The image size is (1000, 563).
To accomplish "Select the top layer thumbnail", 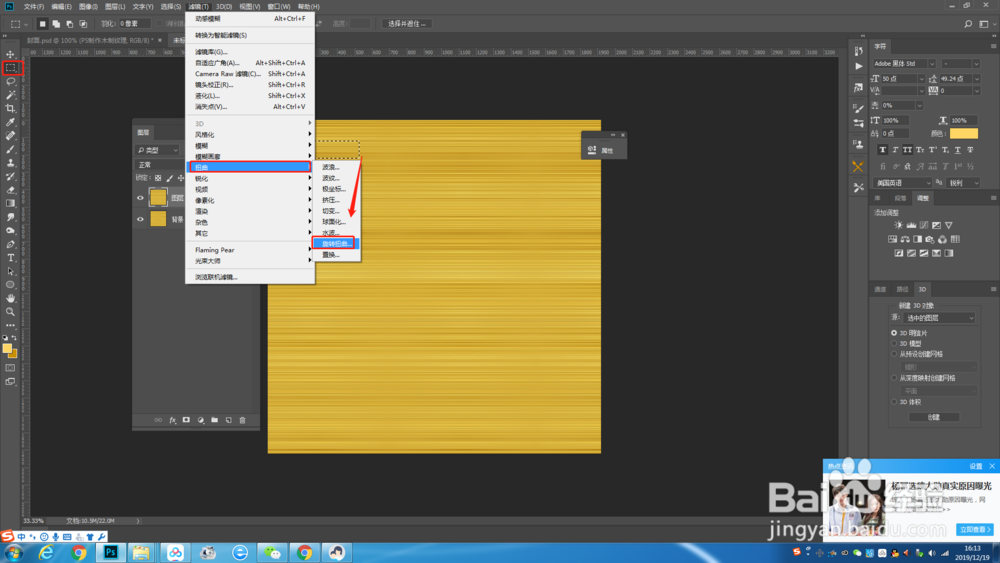I will pyautogui.click(x=158, y=198).
